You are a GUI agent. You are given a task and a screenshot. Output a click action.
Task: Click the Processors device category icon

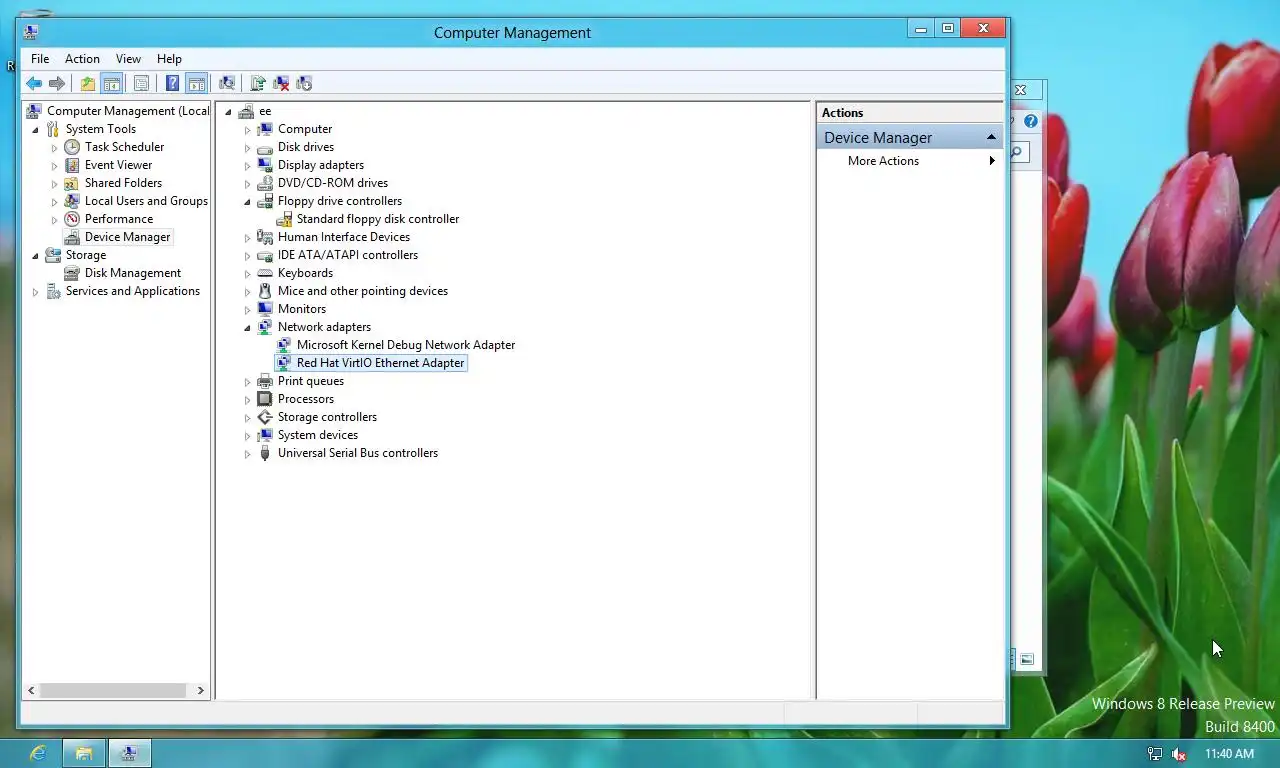[265, 399]
